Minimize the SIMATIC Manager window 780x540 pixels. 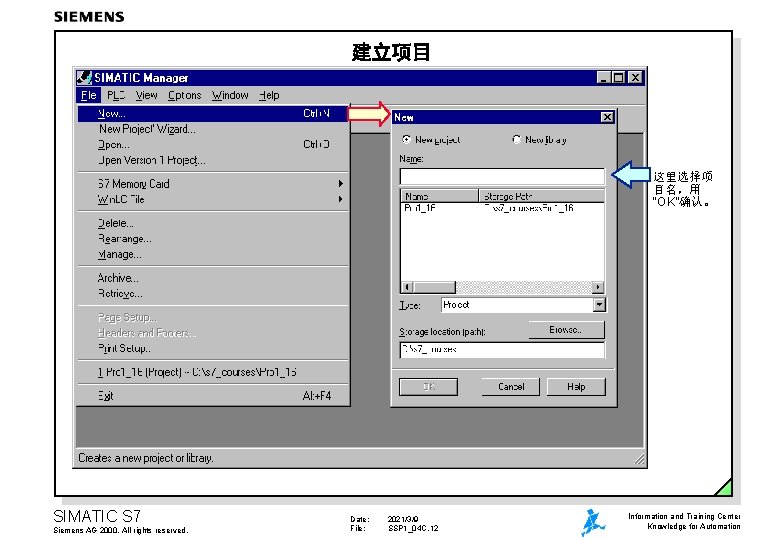603,78
